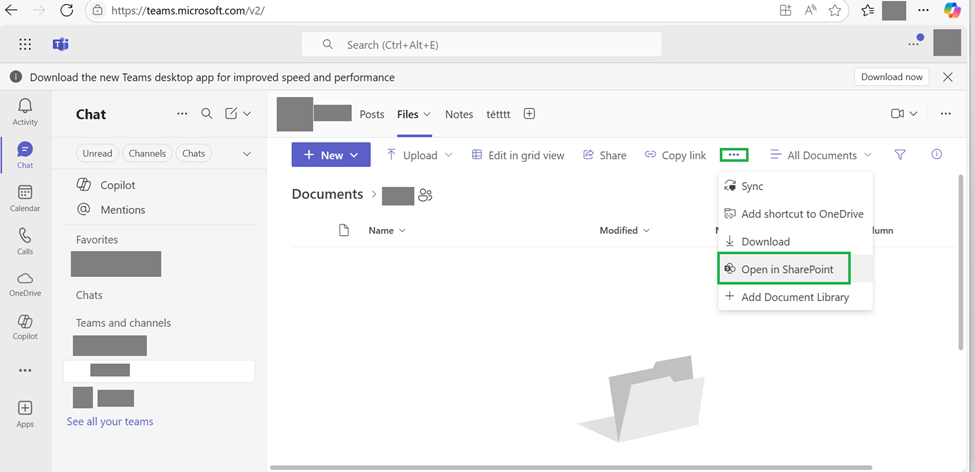Select Open in SharePoint
The image size is (975, 472).
(x=795, y=269)
